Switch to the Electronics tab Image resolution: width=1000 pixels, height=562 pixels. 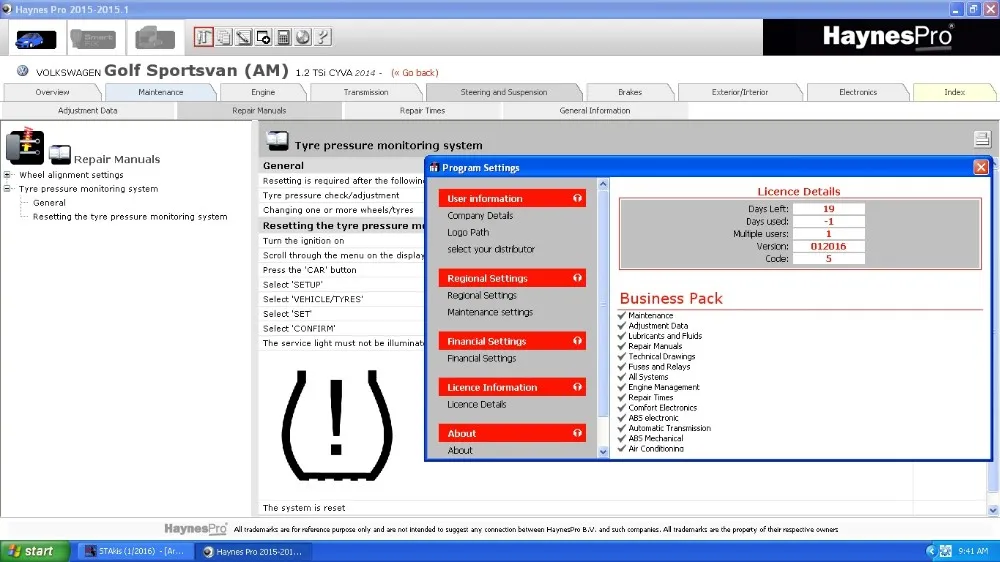(x=858, y=92)
